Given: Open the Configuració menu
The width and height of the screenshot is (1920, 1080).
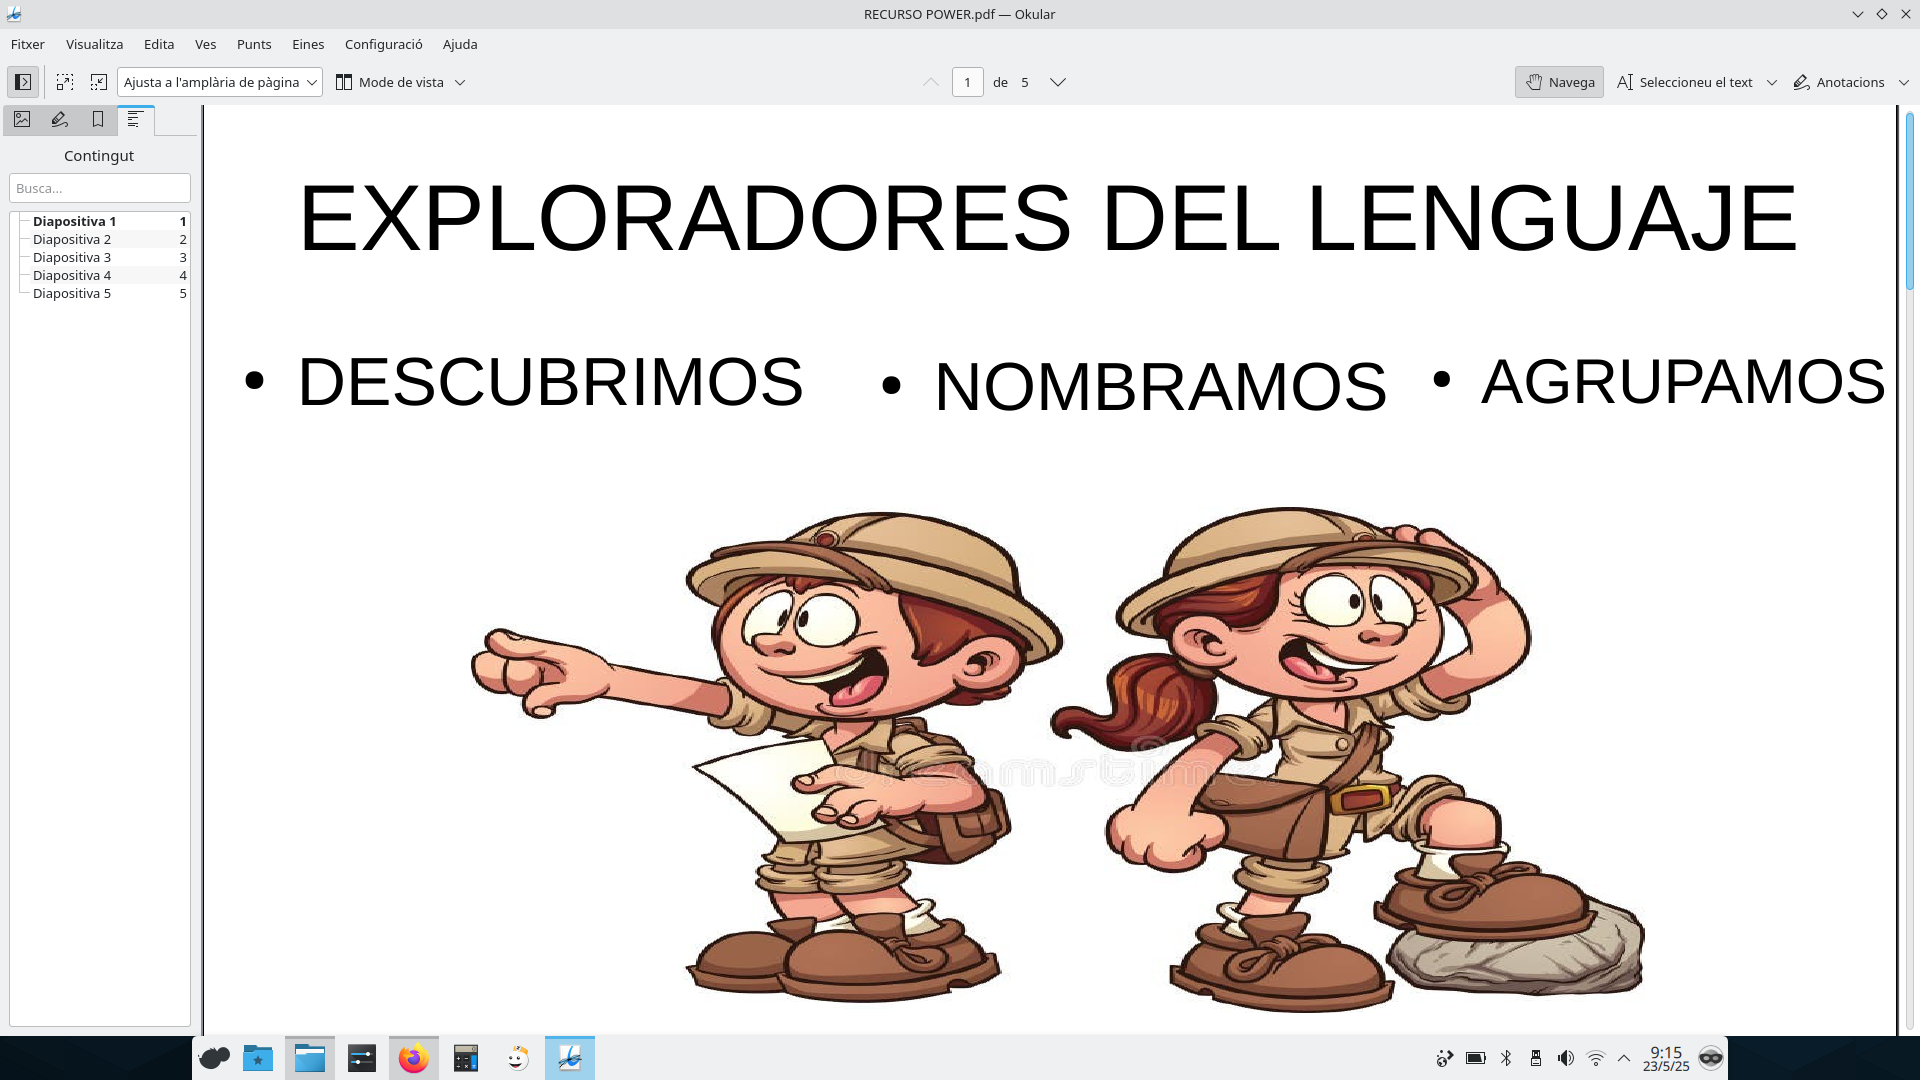Looking at the screenshot, I should [383, 44].
